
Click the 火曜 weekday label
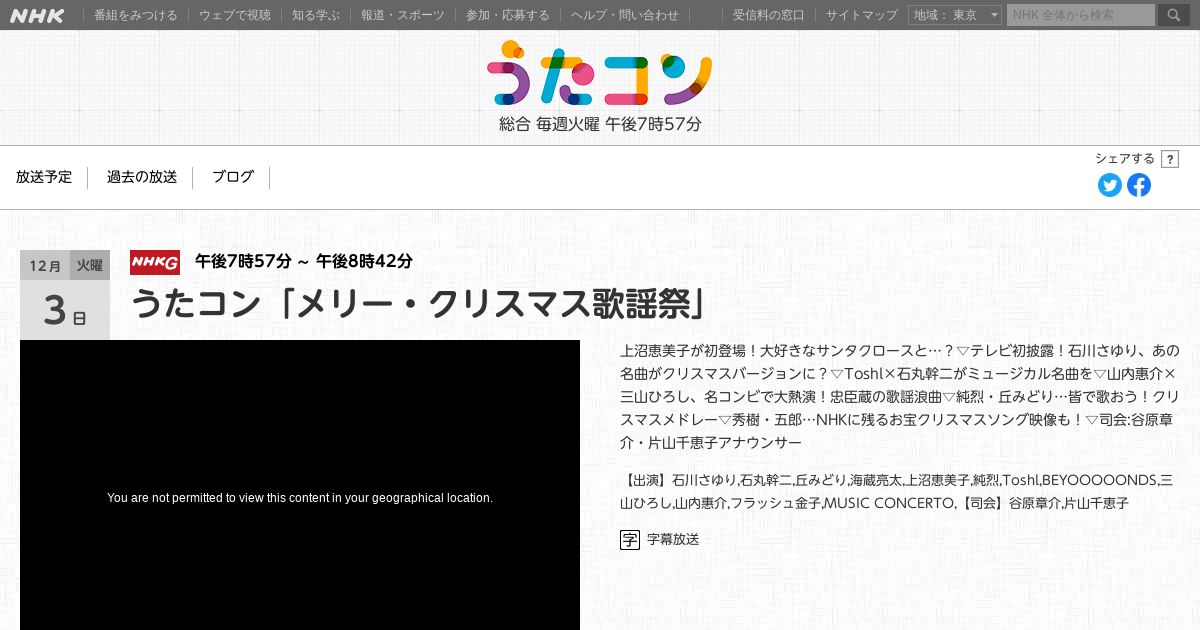click(90, 265)
